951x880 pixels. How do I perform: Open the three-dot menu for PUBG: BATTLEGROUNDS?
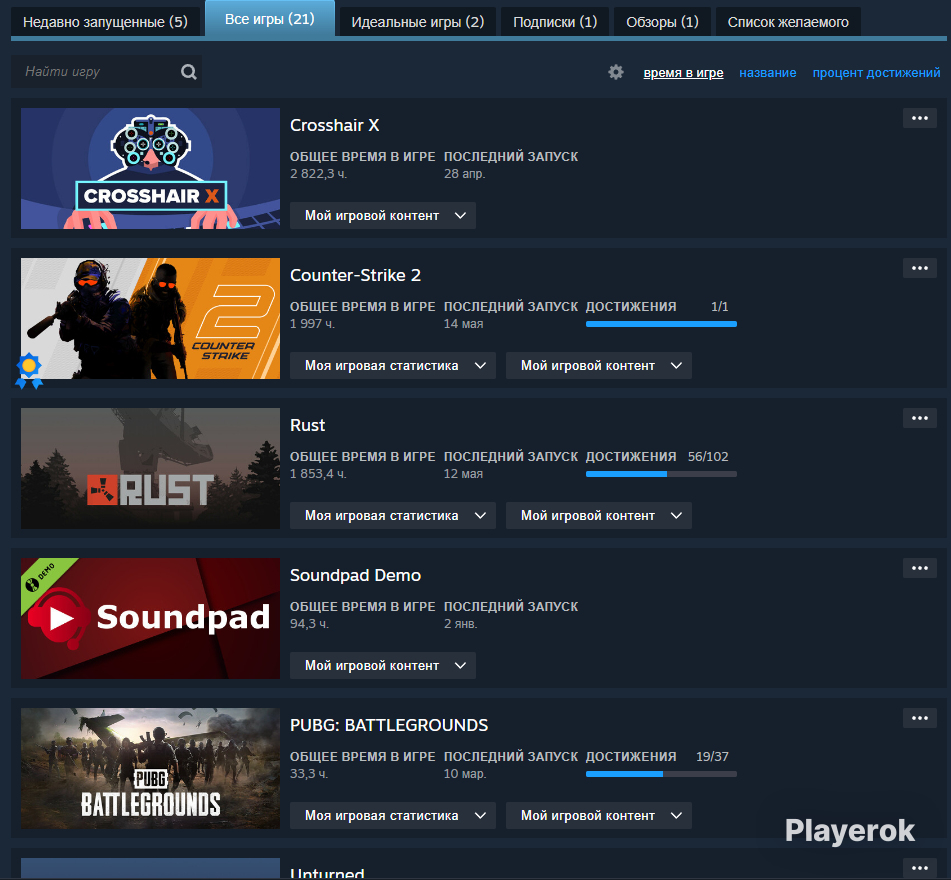tap(919, 718)
